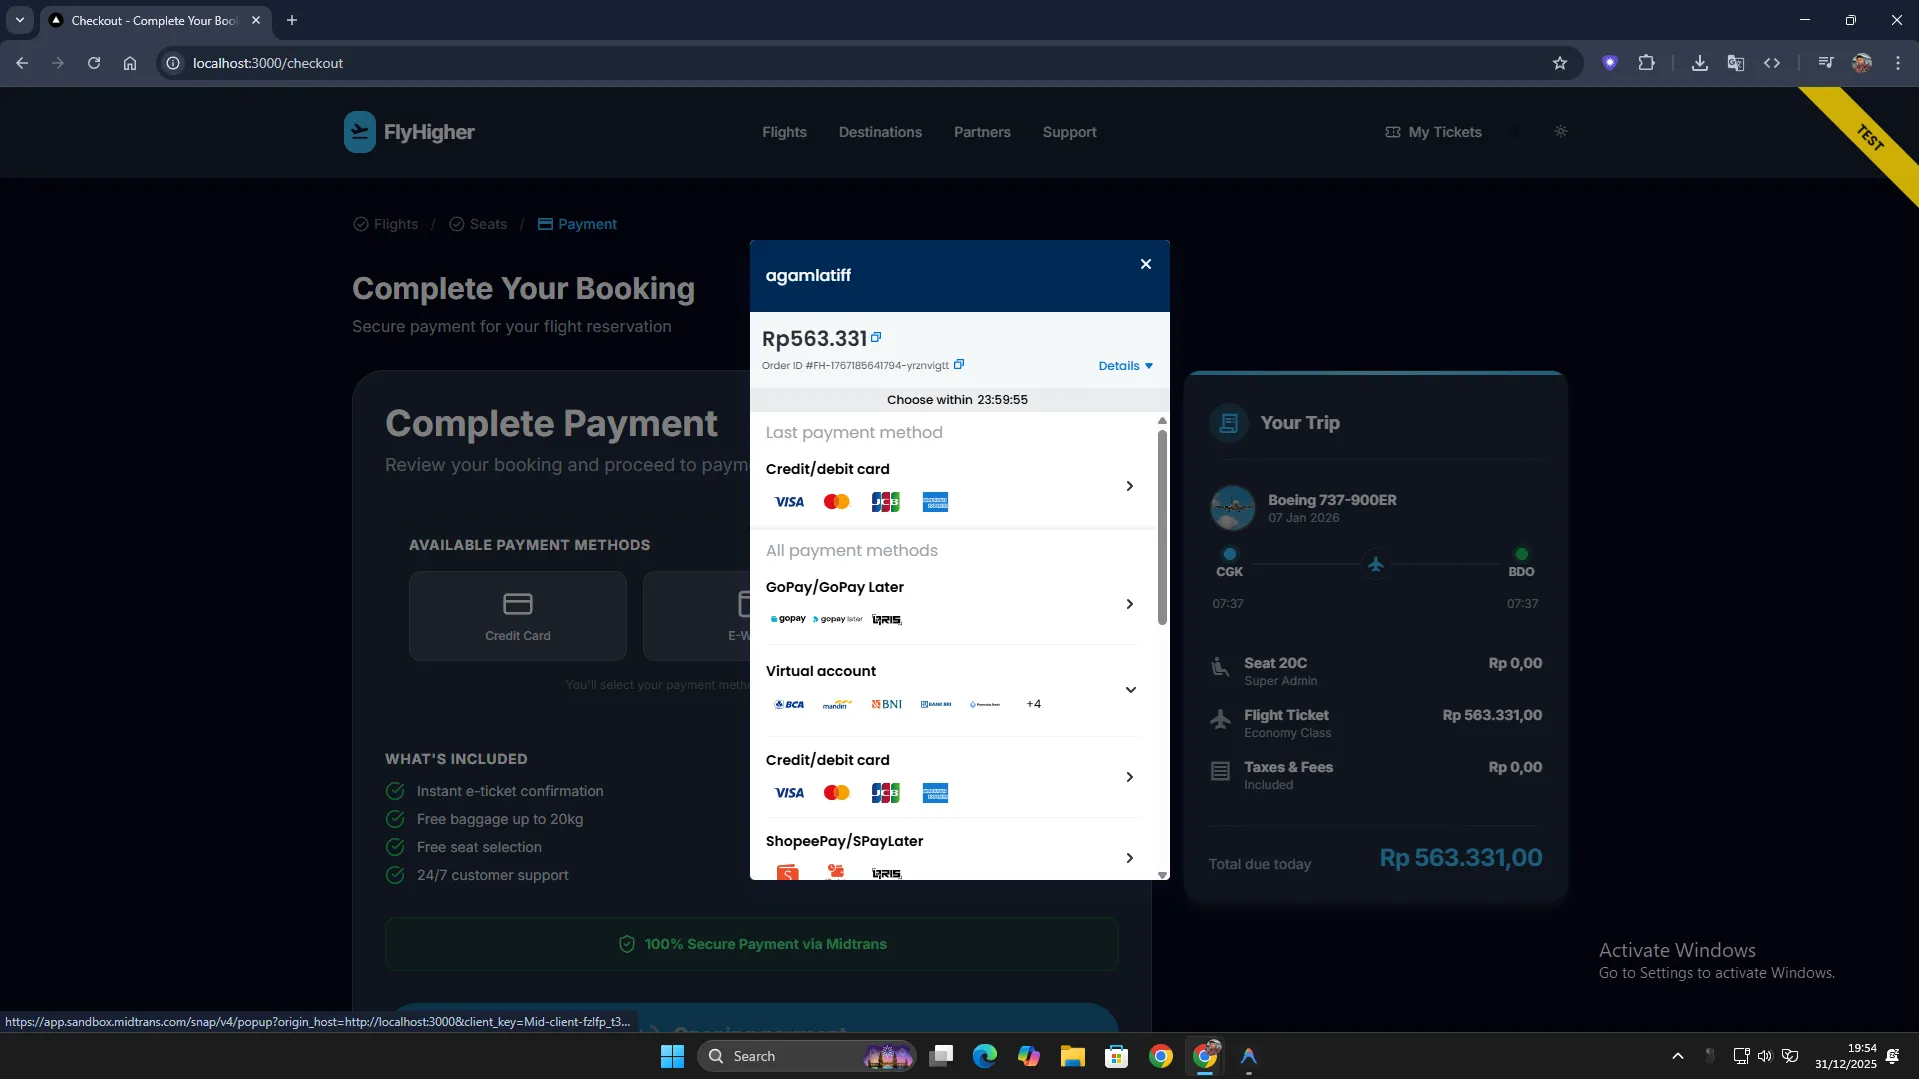This screenshot has width=1919, height=1079.
Task: Open the Partners nav item
Action: [x=981, y=132]
